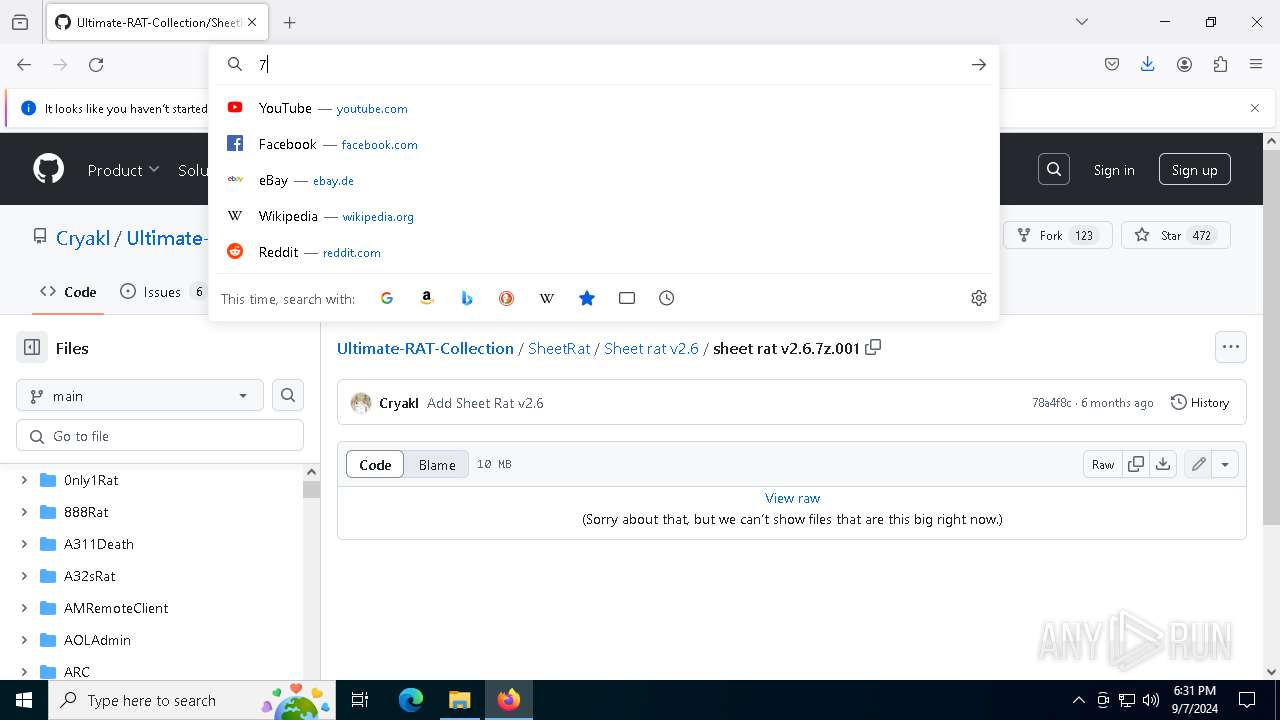Switch to the Blame view toggle

[x=437, y=465]
